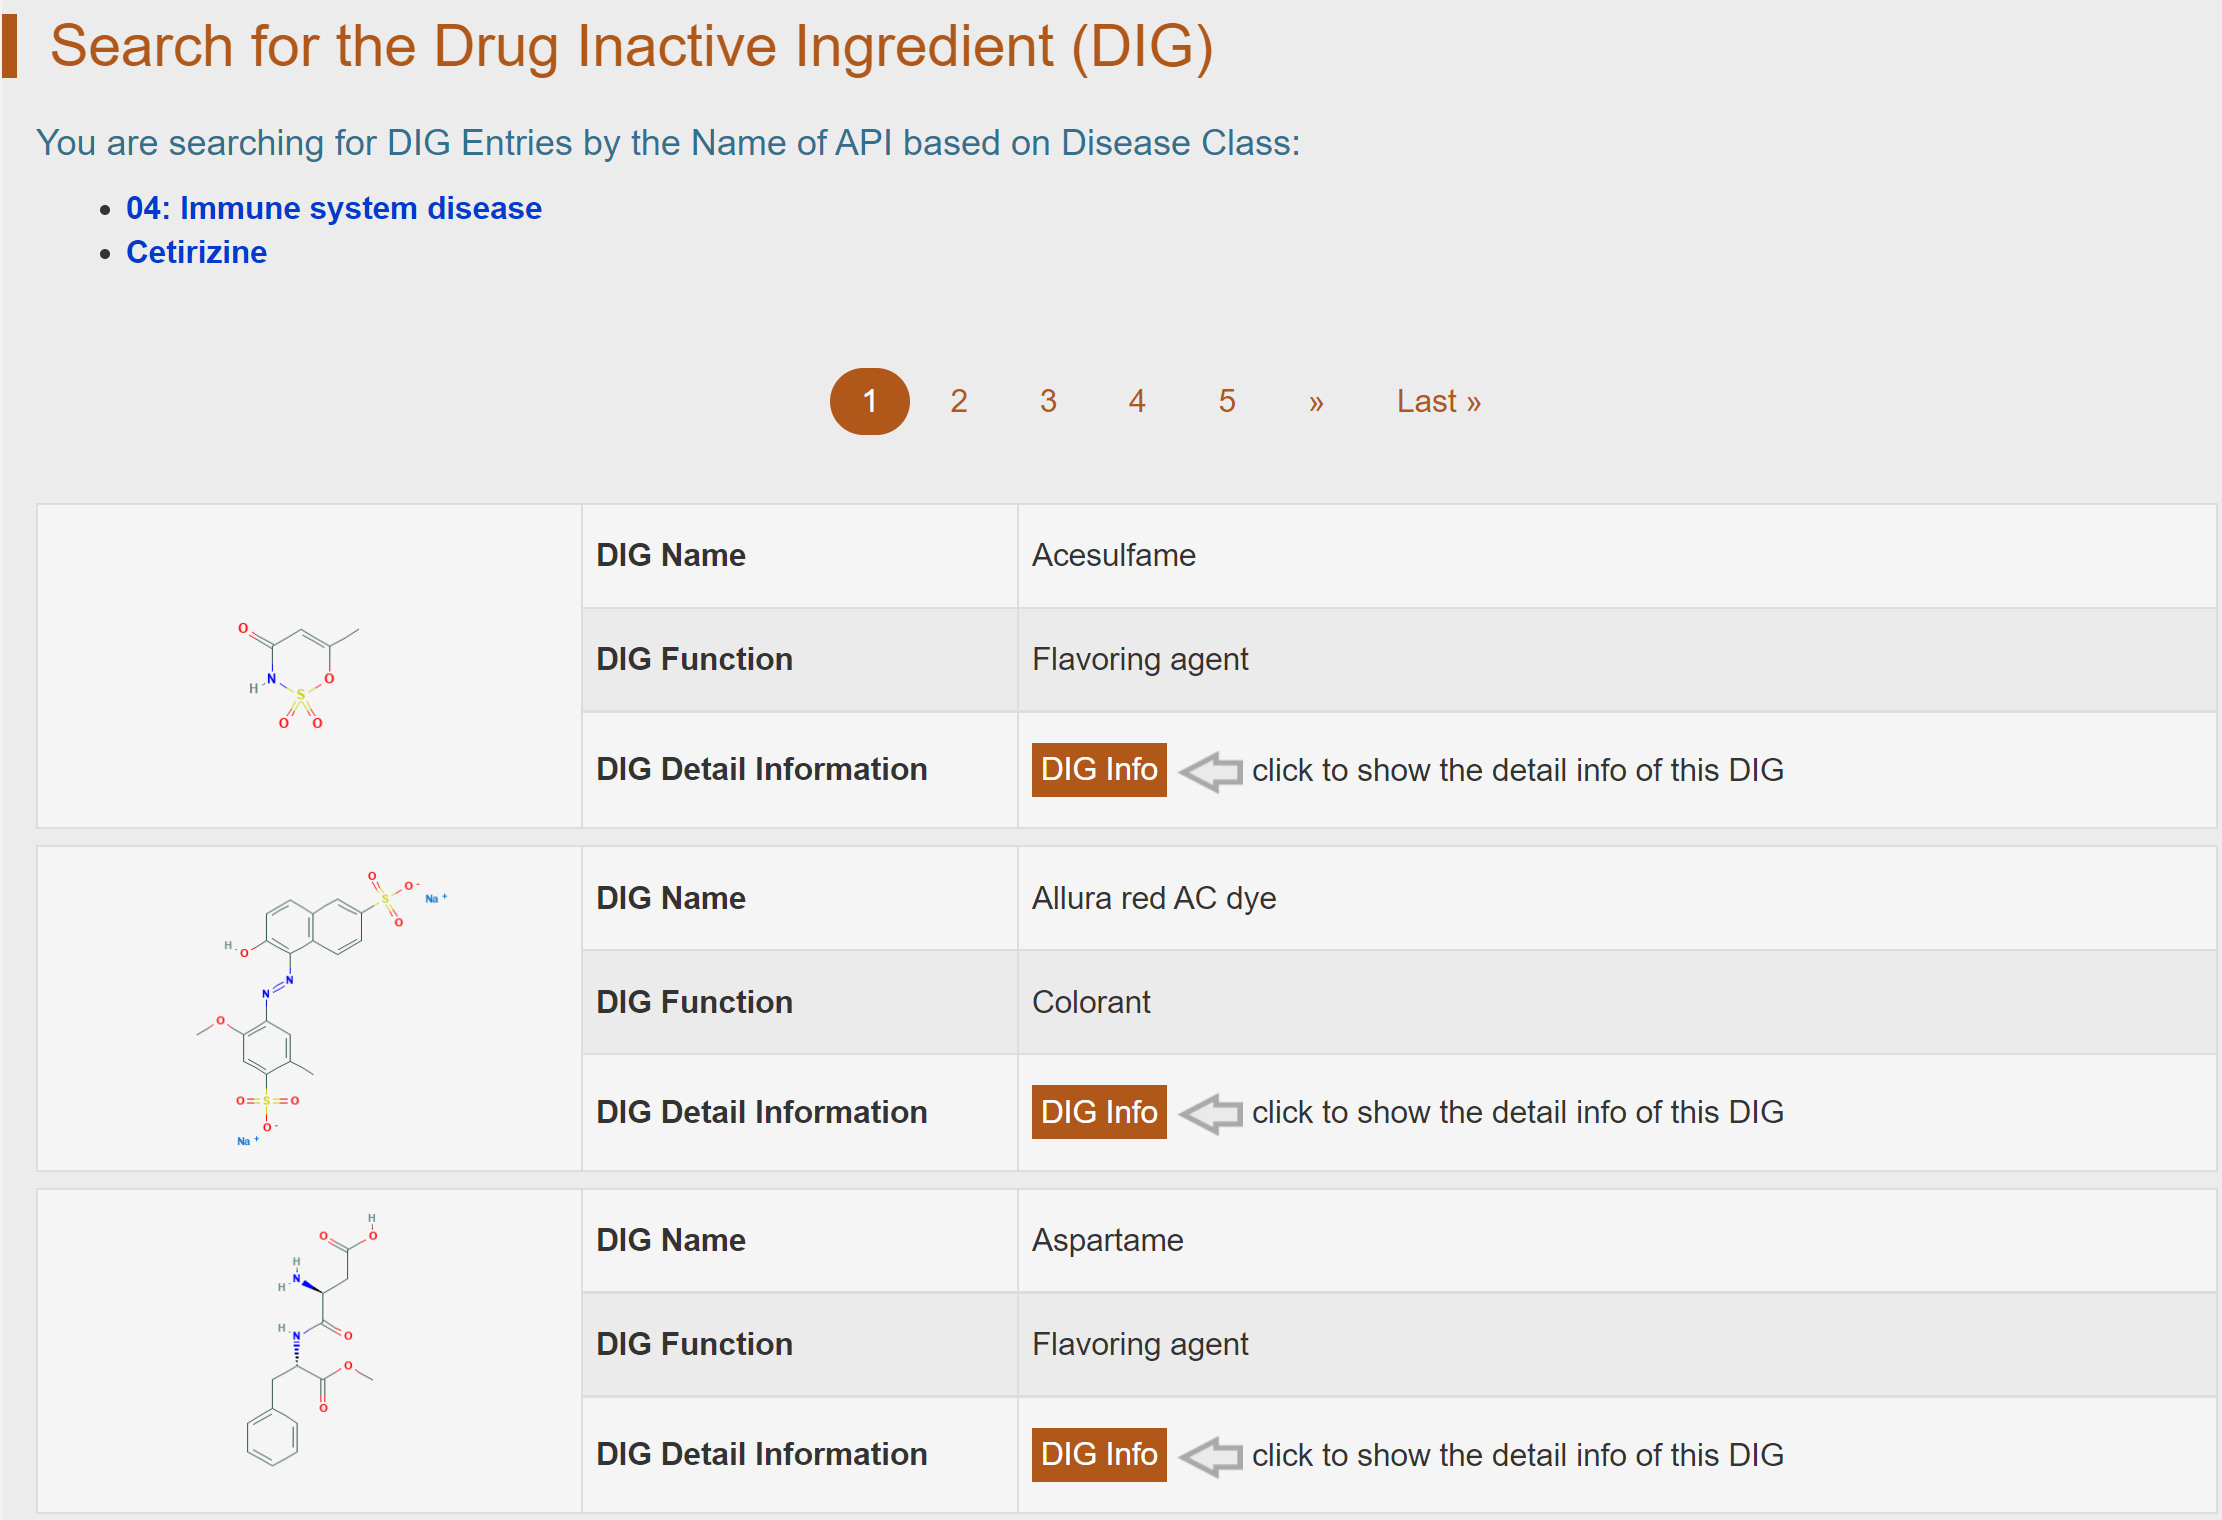The width and height of the screenshot is (2222, 1520).
Task: Open DIG Info for Allura red AC dye
Action: point(1098,1112)
